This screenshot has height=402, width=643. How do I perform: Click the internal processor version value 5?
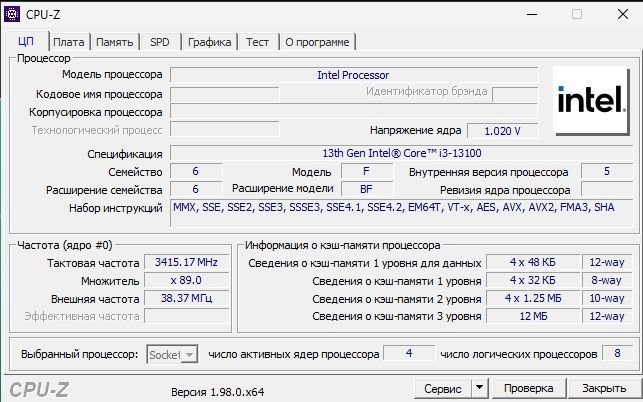point(607,171)
